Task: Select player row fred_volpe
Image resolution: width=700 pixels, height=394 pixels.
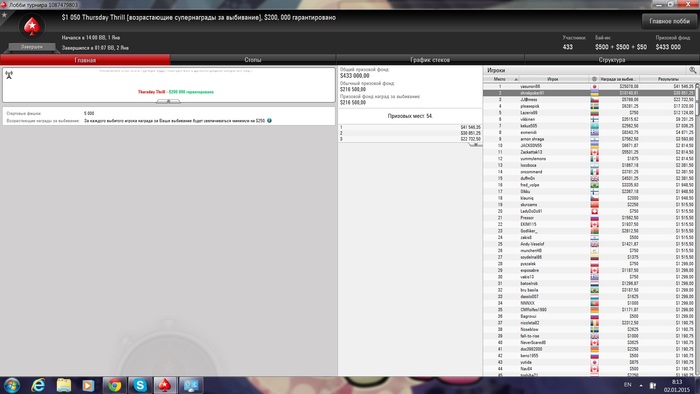Action: (589, 185)
